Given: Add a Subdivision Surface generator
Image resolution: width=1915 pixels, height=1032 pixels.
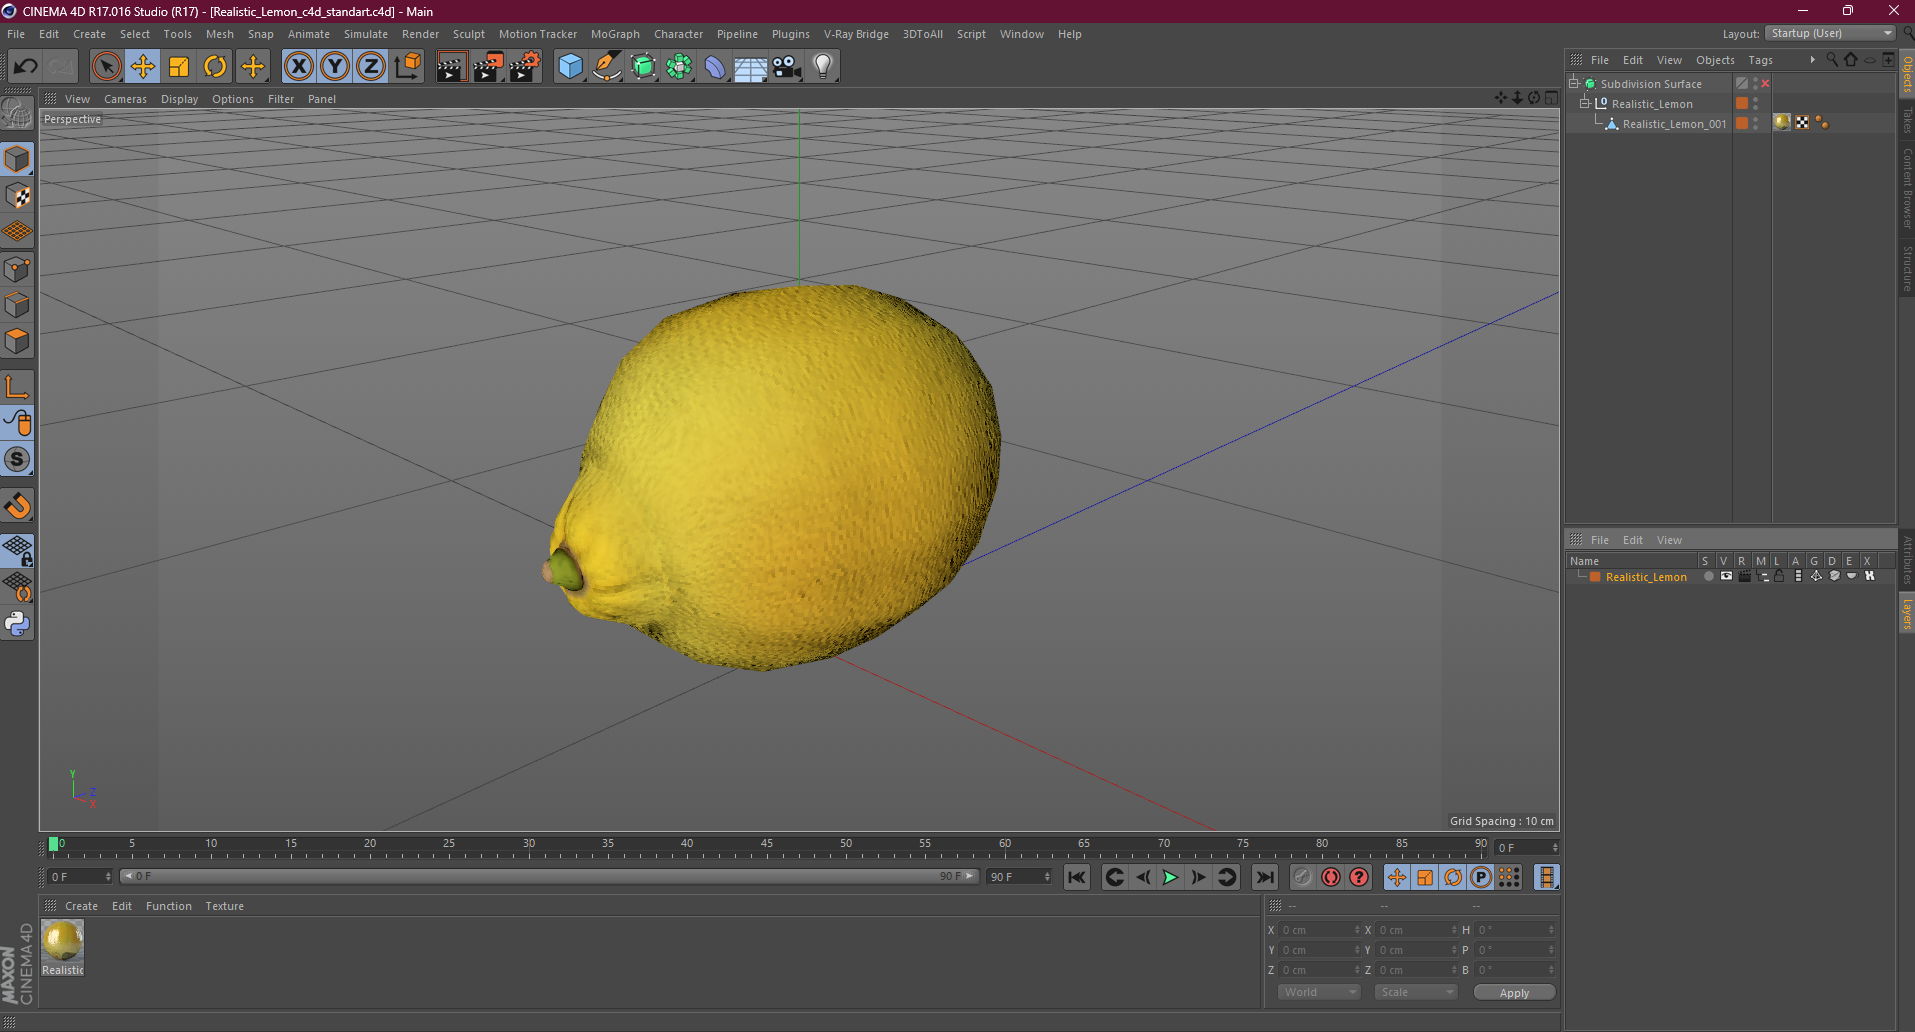Looking at the screenshot, I should pyautogui.click(x=643, y=66).
